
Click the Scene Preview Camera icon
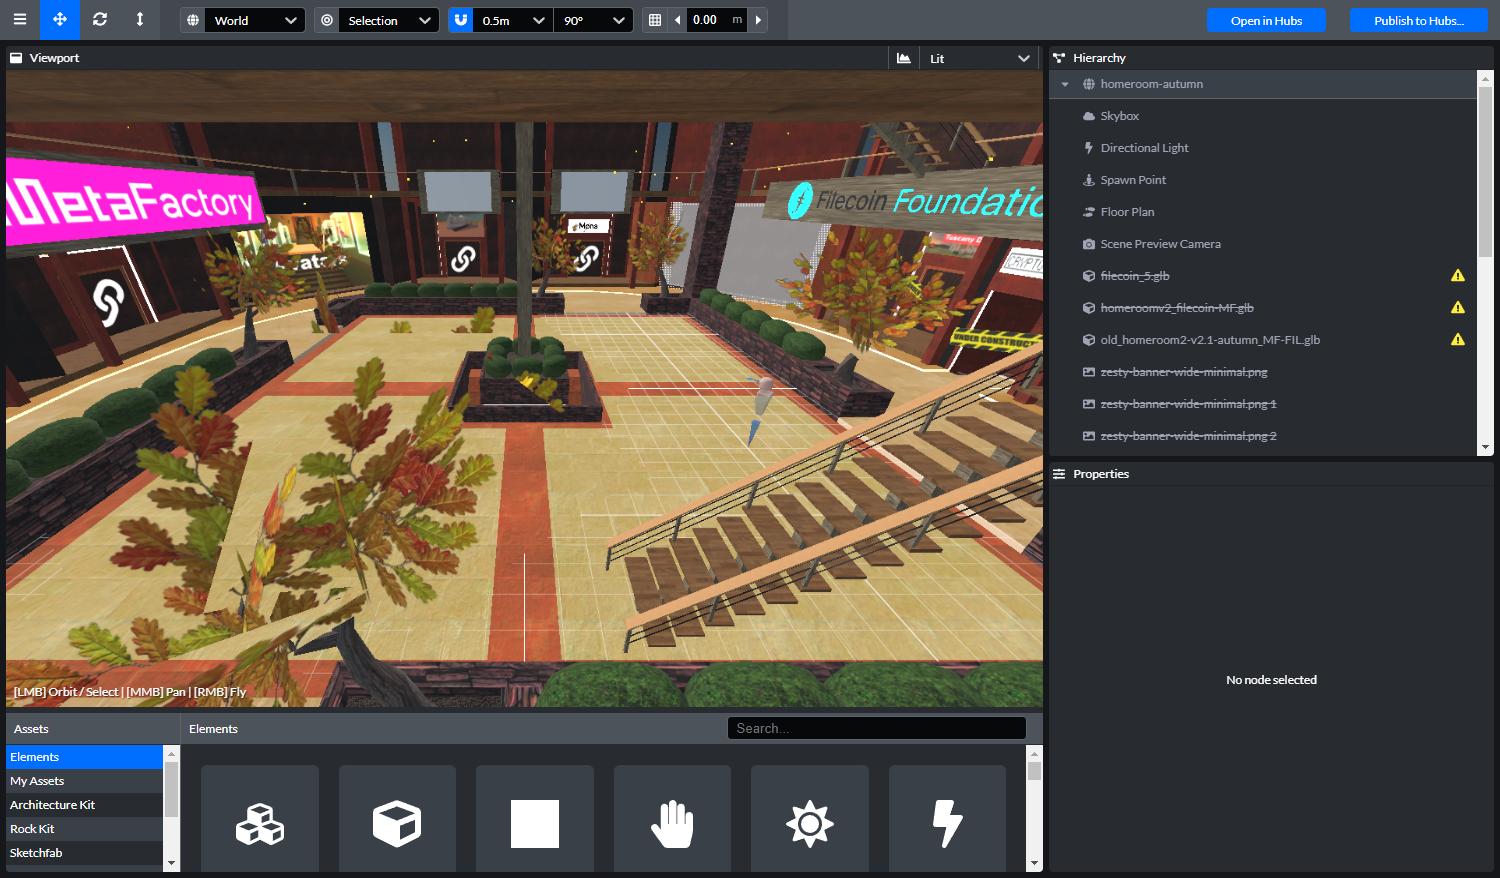coord(1089,244)
